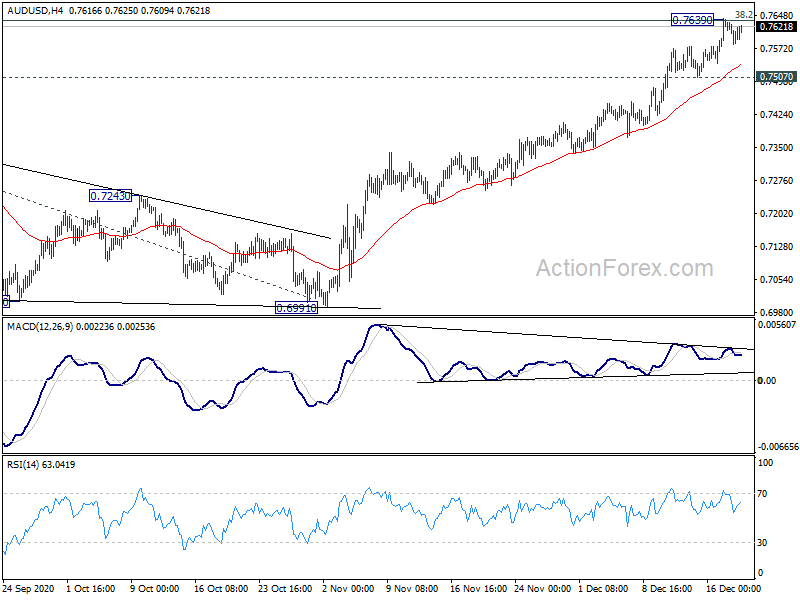Click the 0.72430 swing high label
The height and width of the screenshot is (600, 800).
click(x=110, y=196)
